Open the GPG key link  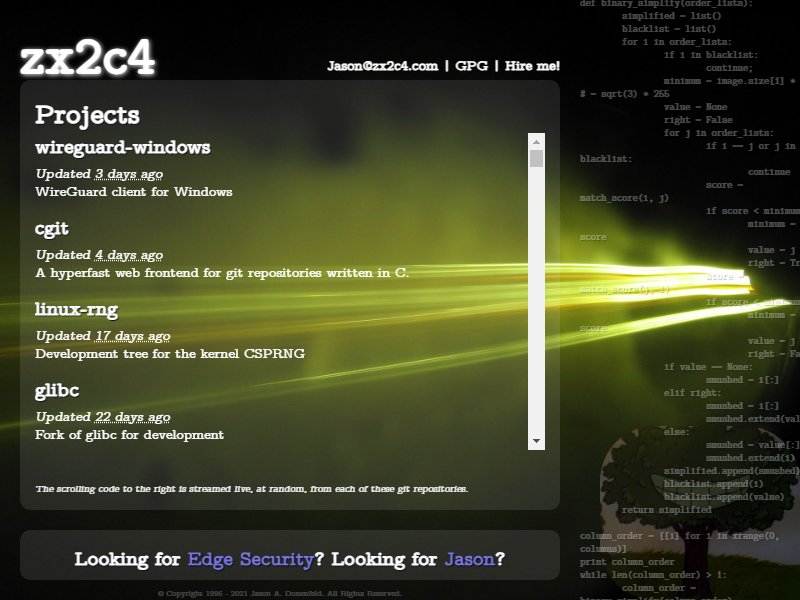coord(471,66)
